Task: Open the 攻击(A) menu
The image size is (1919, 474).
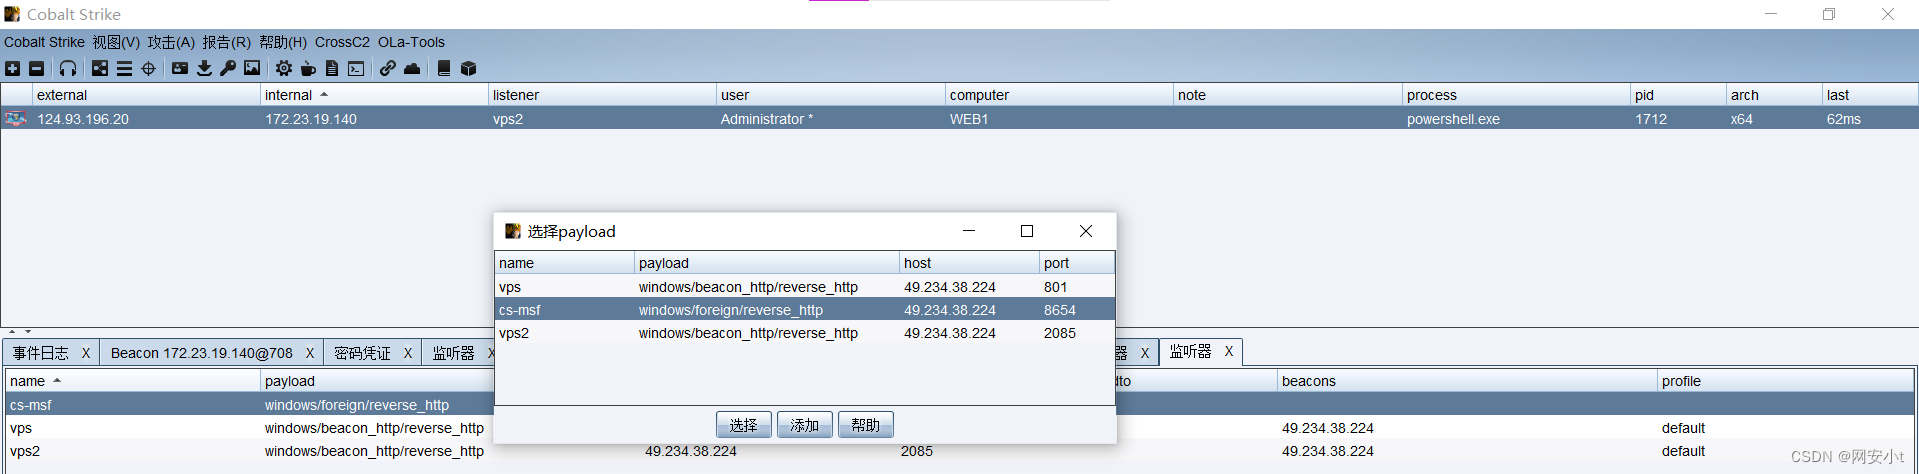Action: [171, 42]
